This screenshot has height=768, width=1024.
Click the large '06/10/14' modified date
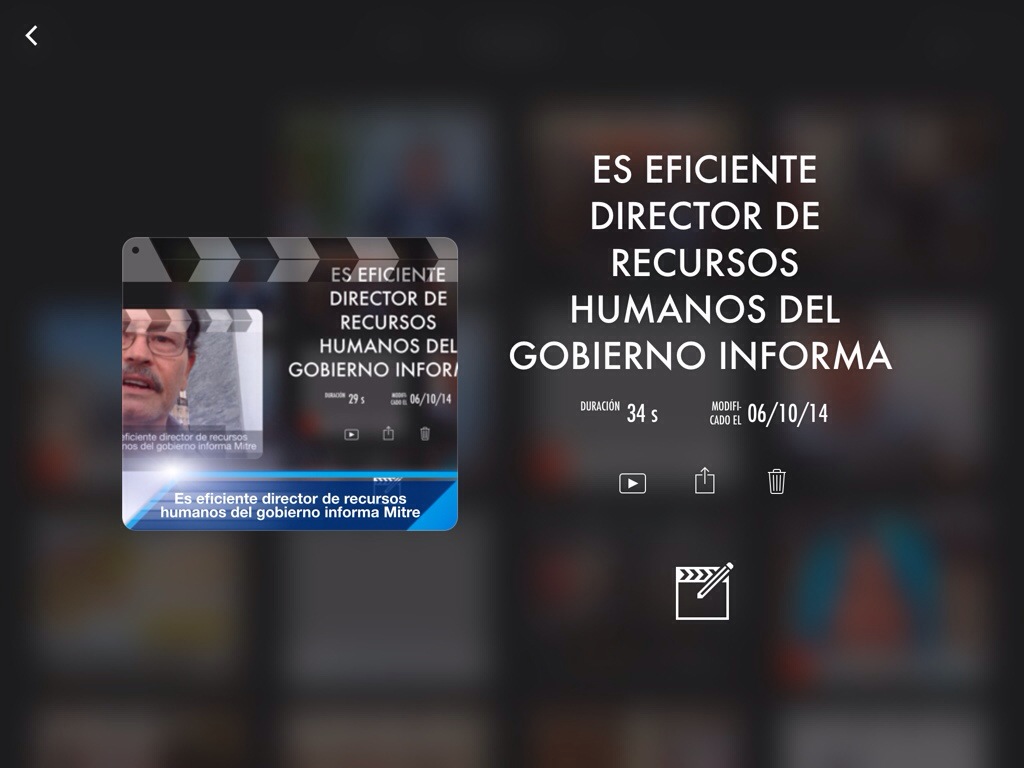point(787,413)
